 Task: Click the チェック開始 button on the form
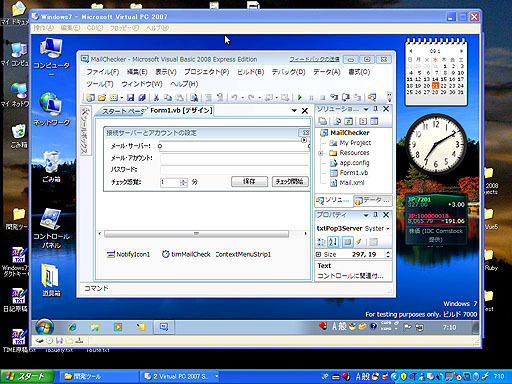click(x=290, y=182)
